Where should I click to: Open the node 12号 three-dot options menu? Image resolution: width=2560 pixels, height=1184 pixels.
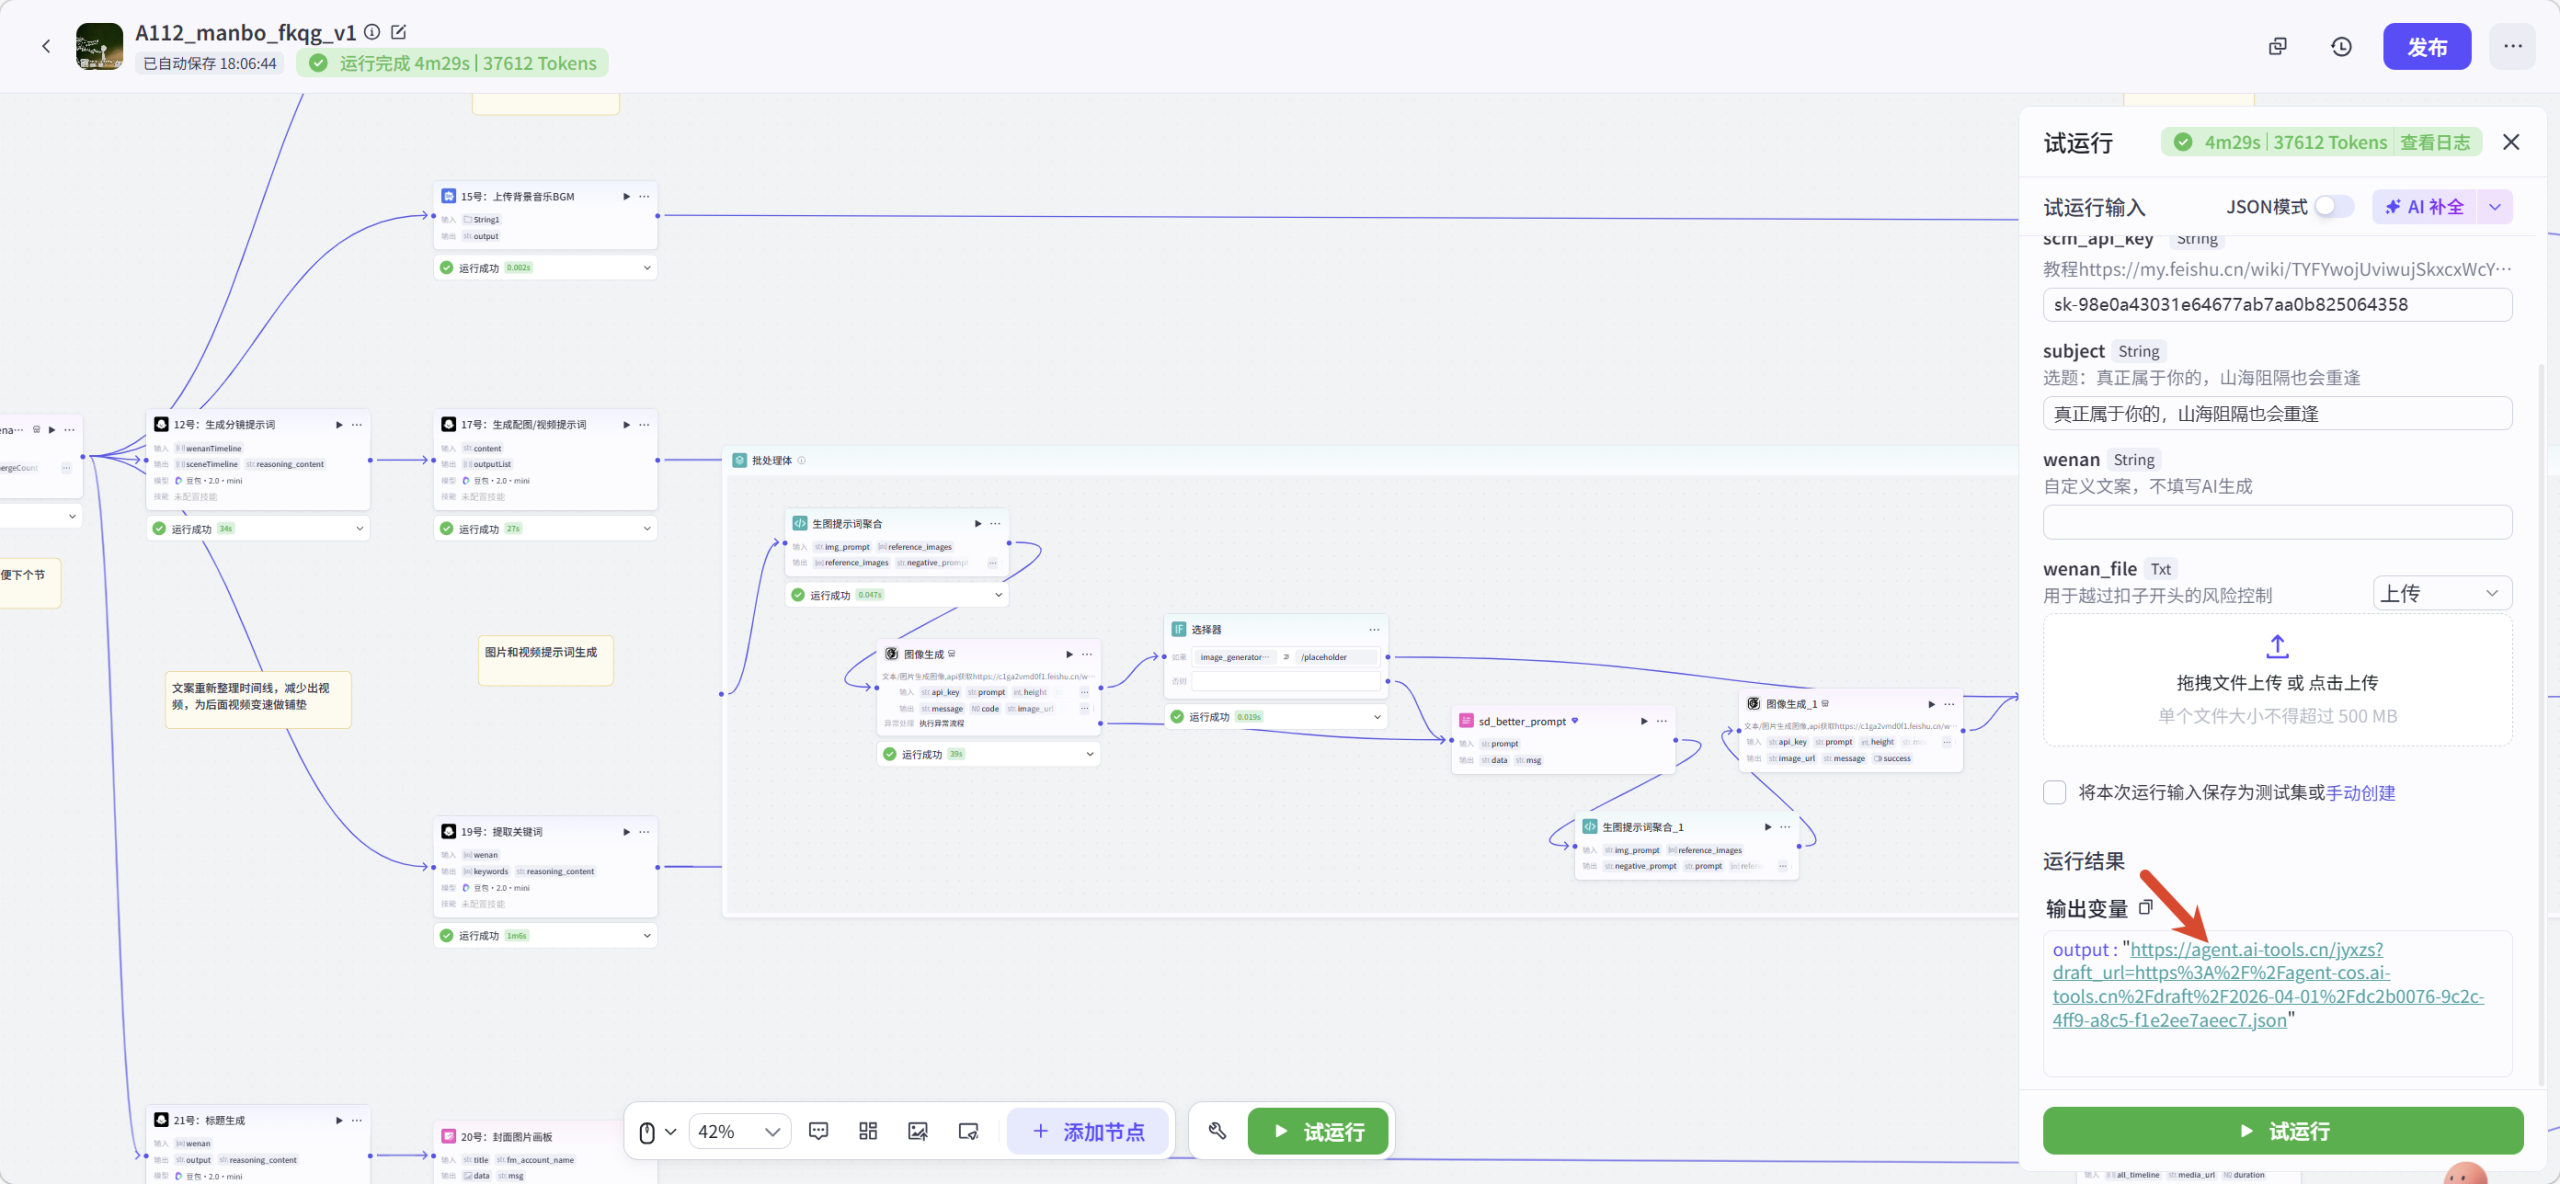tap(357, 425)
